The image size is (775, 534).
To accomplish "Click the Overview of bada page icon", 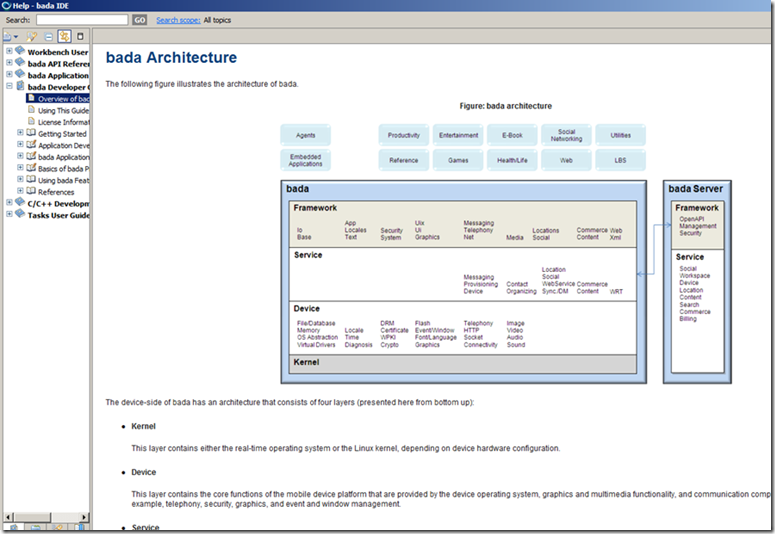I will pyautogui.click(x=32, y=98).
